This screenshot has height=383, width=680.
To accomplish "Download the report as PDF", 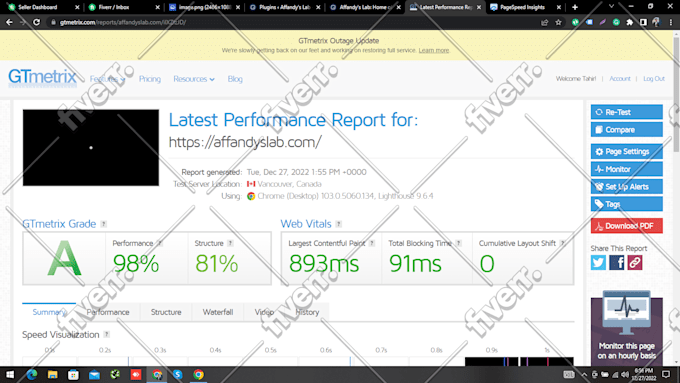I will click(626, 226).
